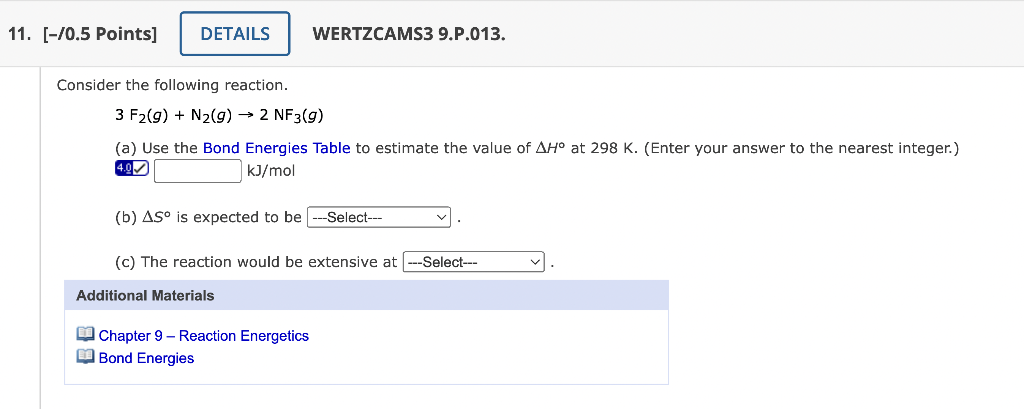1024x409 pixels.
Task: Open the Bond Energies Table link
Action: 277,148
